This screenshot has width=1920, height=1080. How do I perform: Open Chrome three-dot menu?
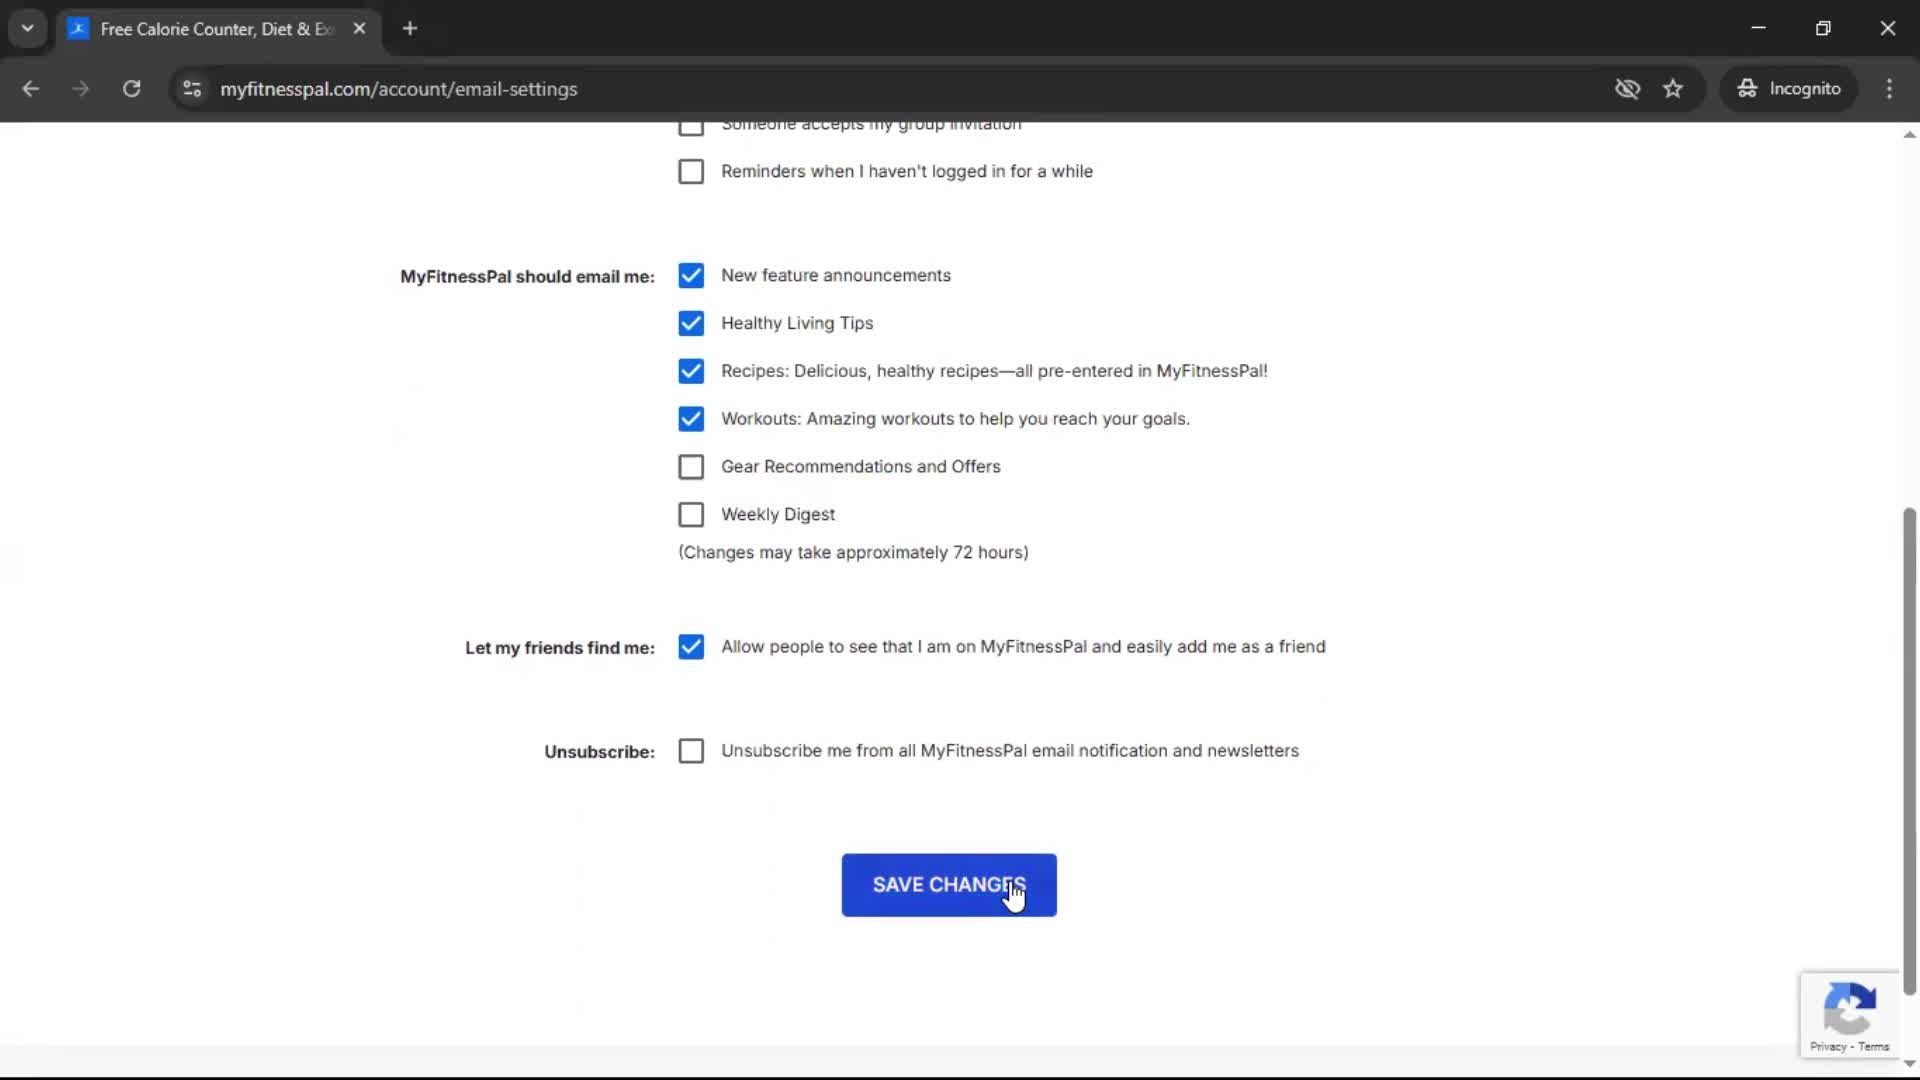(1889, 89)
